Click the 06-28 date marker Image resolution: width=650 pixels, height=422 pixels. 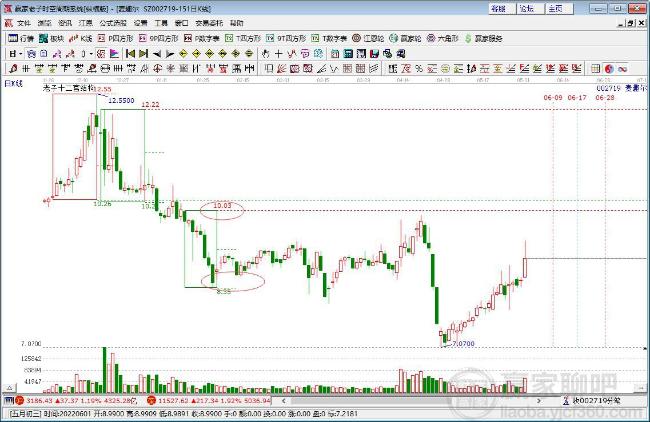[x=605, y=97]
